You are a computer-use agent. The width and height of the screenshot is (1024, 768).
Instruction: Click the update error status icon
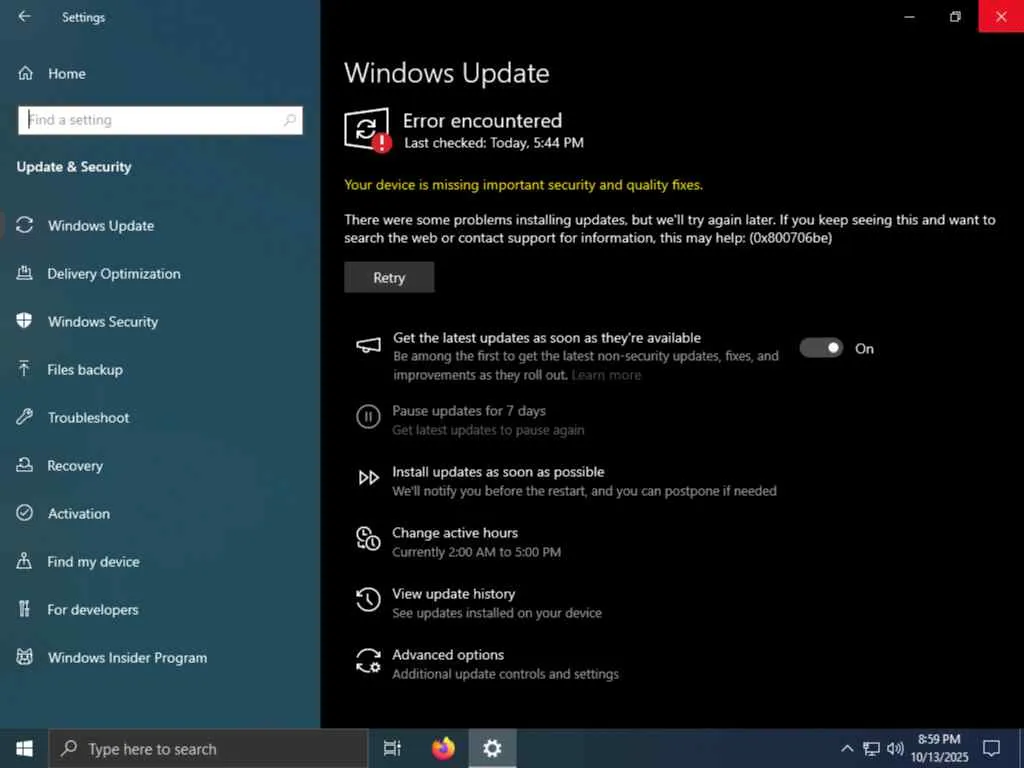368,130
